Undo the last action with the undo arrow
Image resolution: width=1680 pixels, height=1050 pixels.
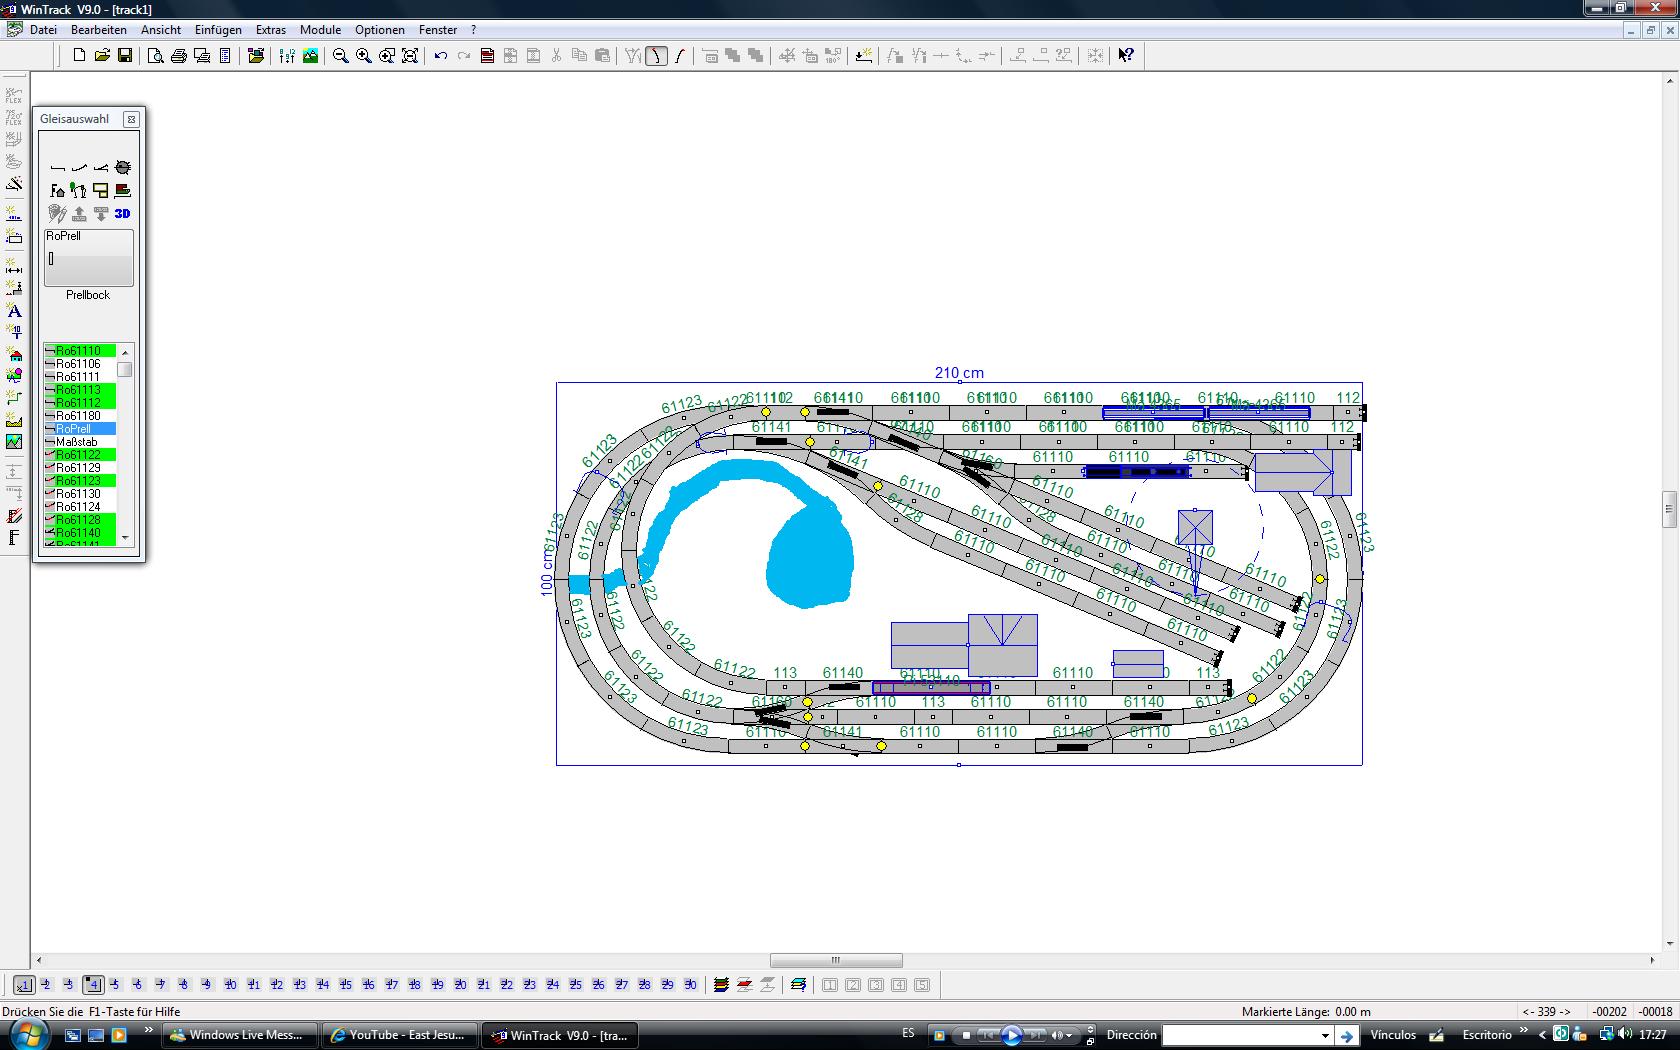click(x=441, y=56)
